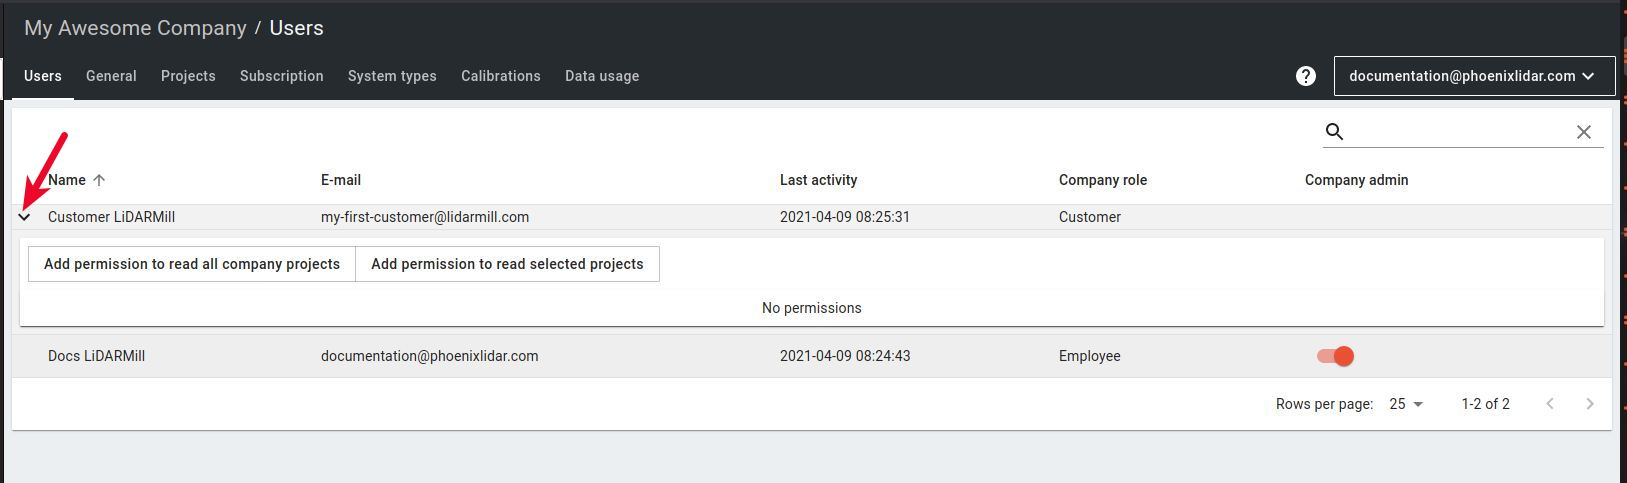Open the Projects tab
Image resolution: width=1627 pixels, height=483 pixels.
[x=188, y=76]
